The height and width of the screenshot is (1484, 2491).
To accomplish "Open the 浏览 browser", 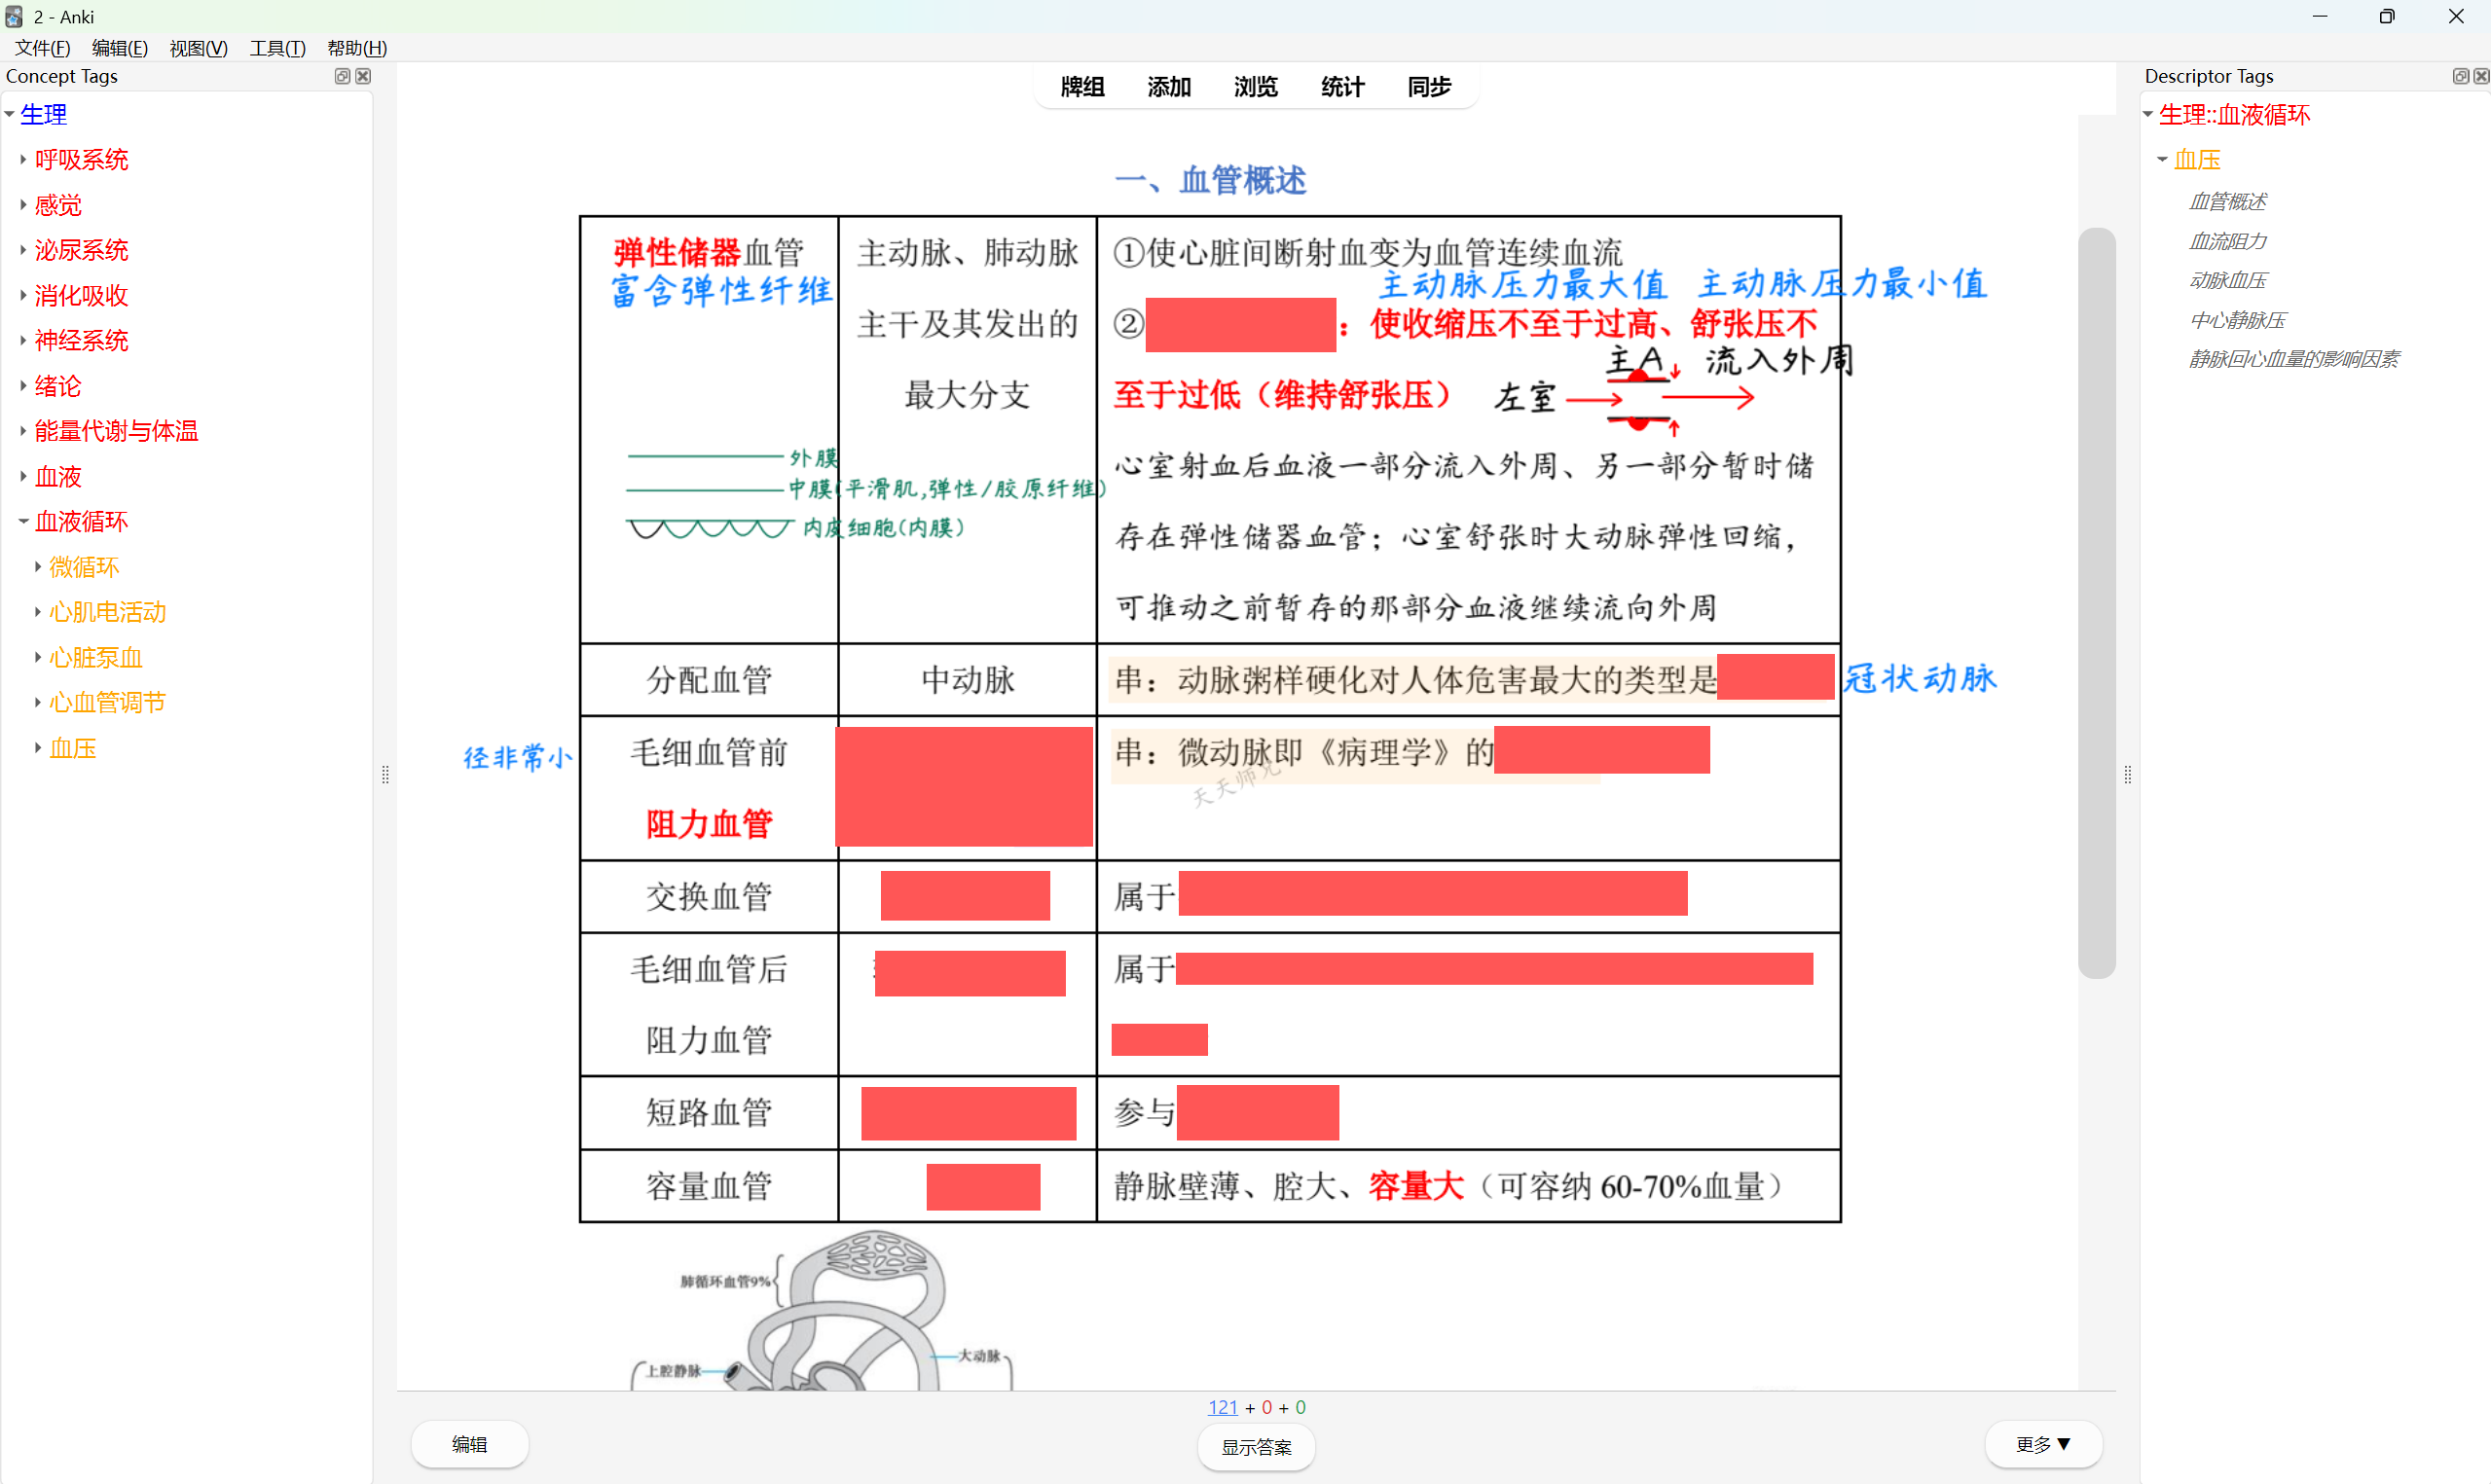I will [1256, 87].
